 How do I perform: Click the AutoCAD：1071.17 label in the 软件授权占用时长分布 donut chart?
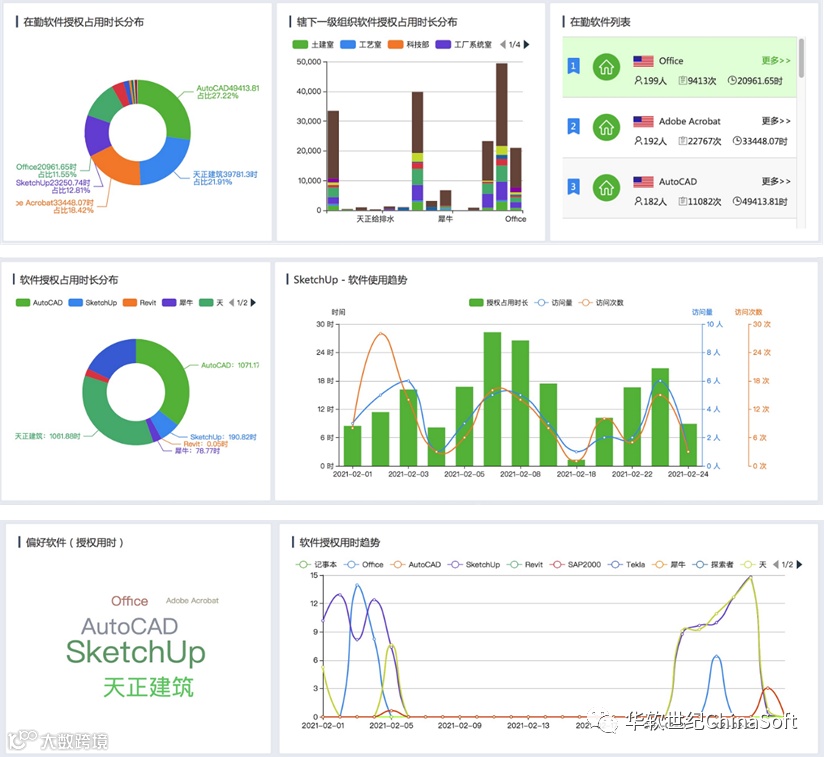click(x=230, y=365)
